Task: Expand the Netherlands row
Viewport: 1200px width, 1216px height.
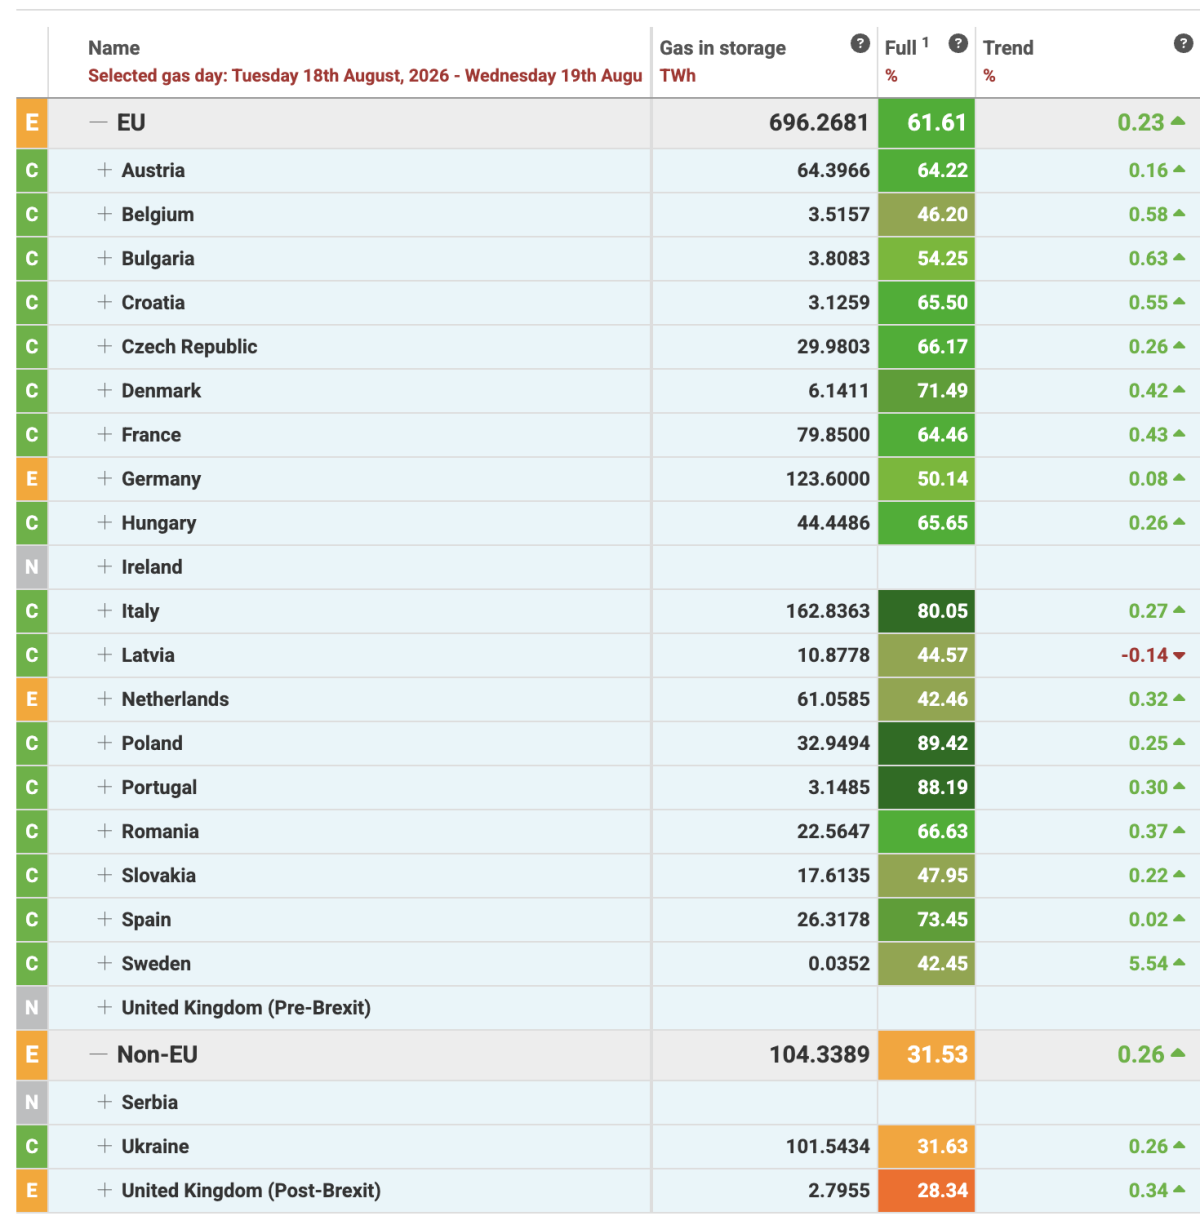Action: (x=105, y=698)
